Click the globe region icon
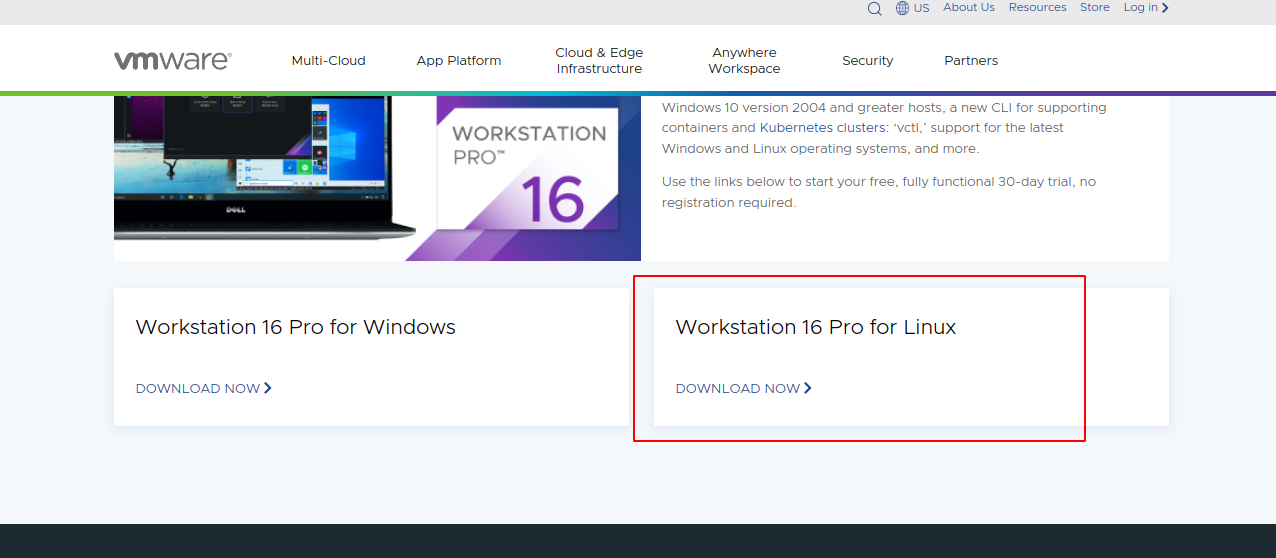 pos(902,8)
